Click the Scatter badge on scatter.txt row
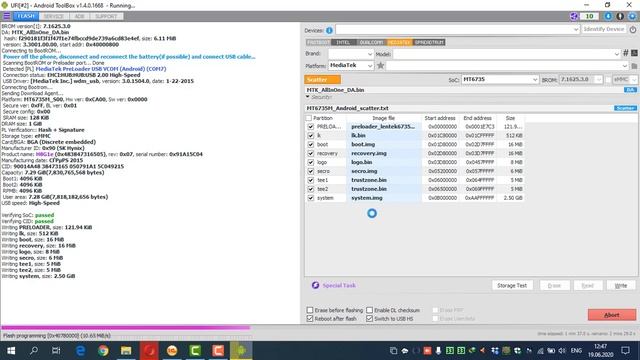Viewport: 640px width, 360px height. (625, 108)
